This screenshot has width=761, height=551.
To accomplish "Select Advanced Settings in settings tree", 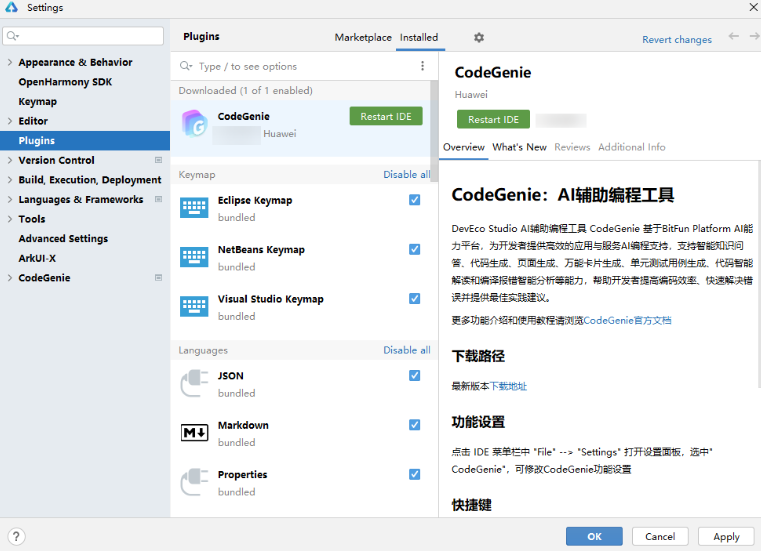I will (x=63, y=238).
